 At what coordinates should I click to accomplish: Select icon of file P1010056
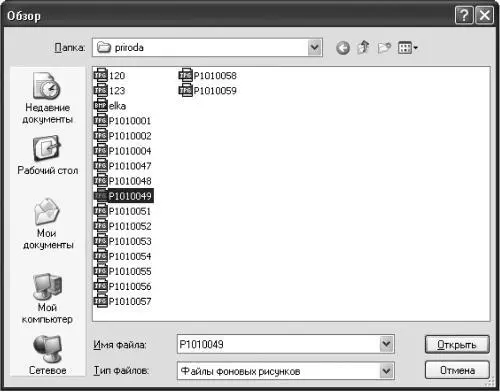point(101,286)
